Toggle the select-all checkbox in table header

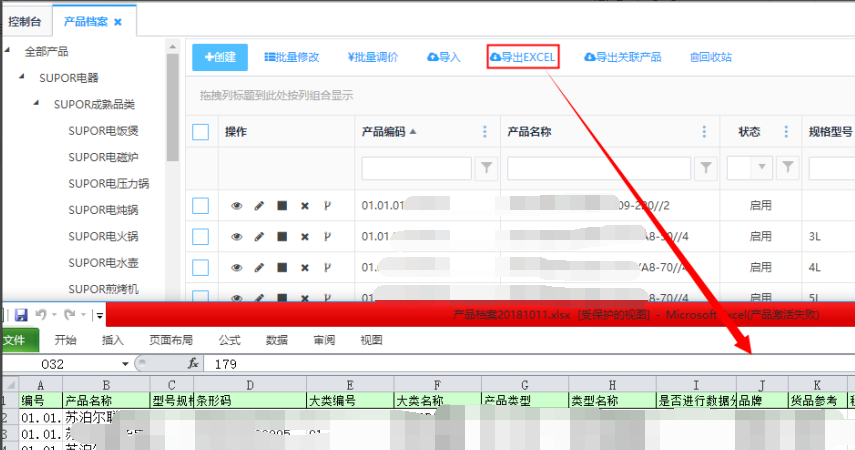(200, 132)
